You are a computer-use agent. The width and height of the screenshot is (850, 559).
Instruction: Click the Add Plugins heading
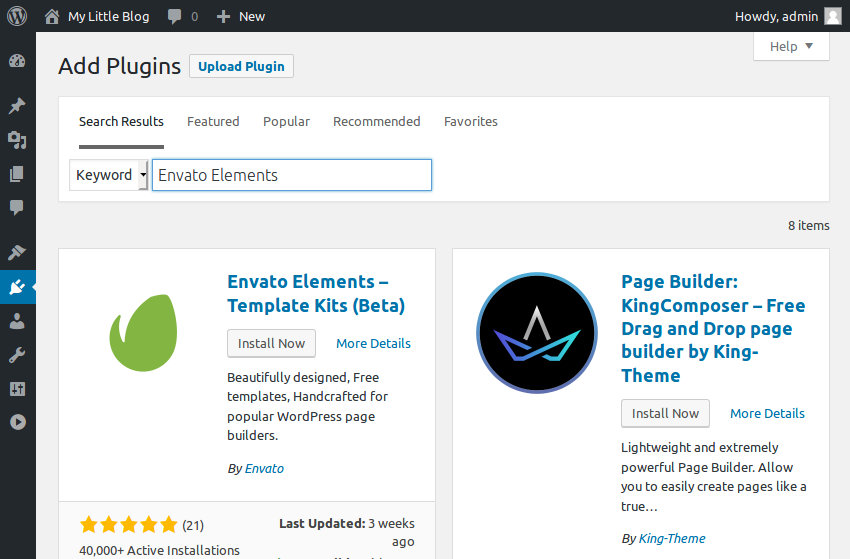[119, 66]
